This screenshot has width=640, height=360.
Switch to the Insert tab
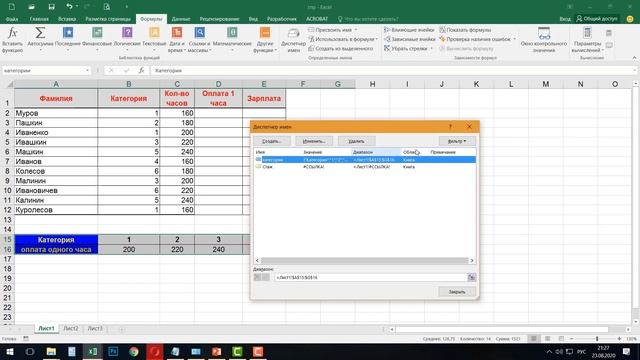point(67,19)
